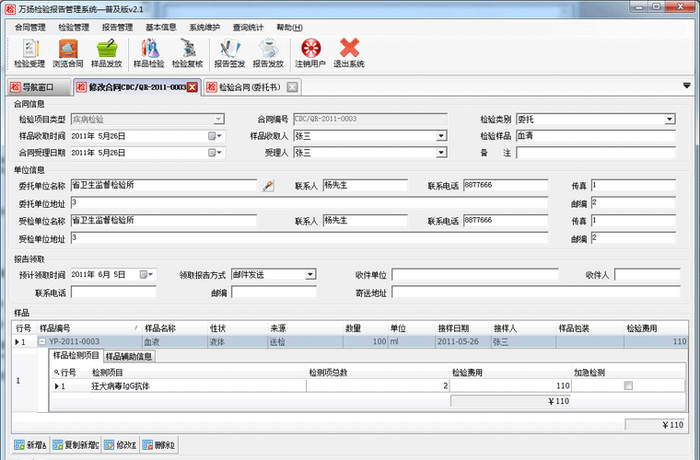Screen dimensions: 700x460
Task: Click the 委托单位名称 input field
Action: tap(163, 185)
